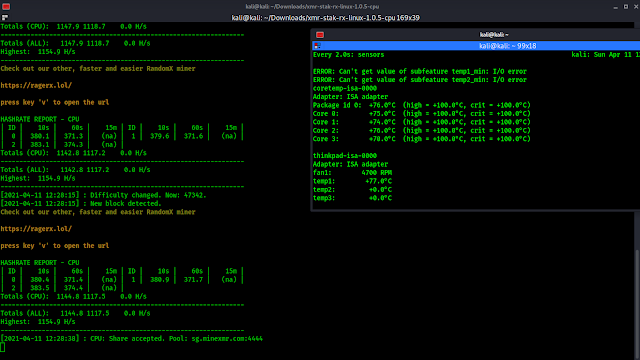
Task: Click the 383.1 hashrate cell
Action: 40,144
